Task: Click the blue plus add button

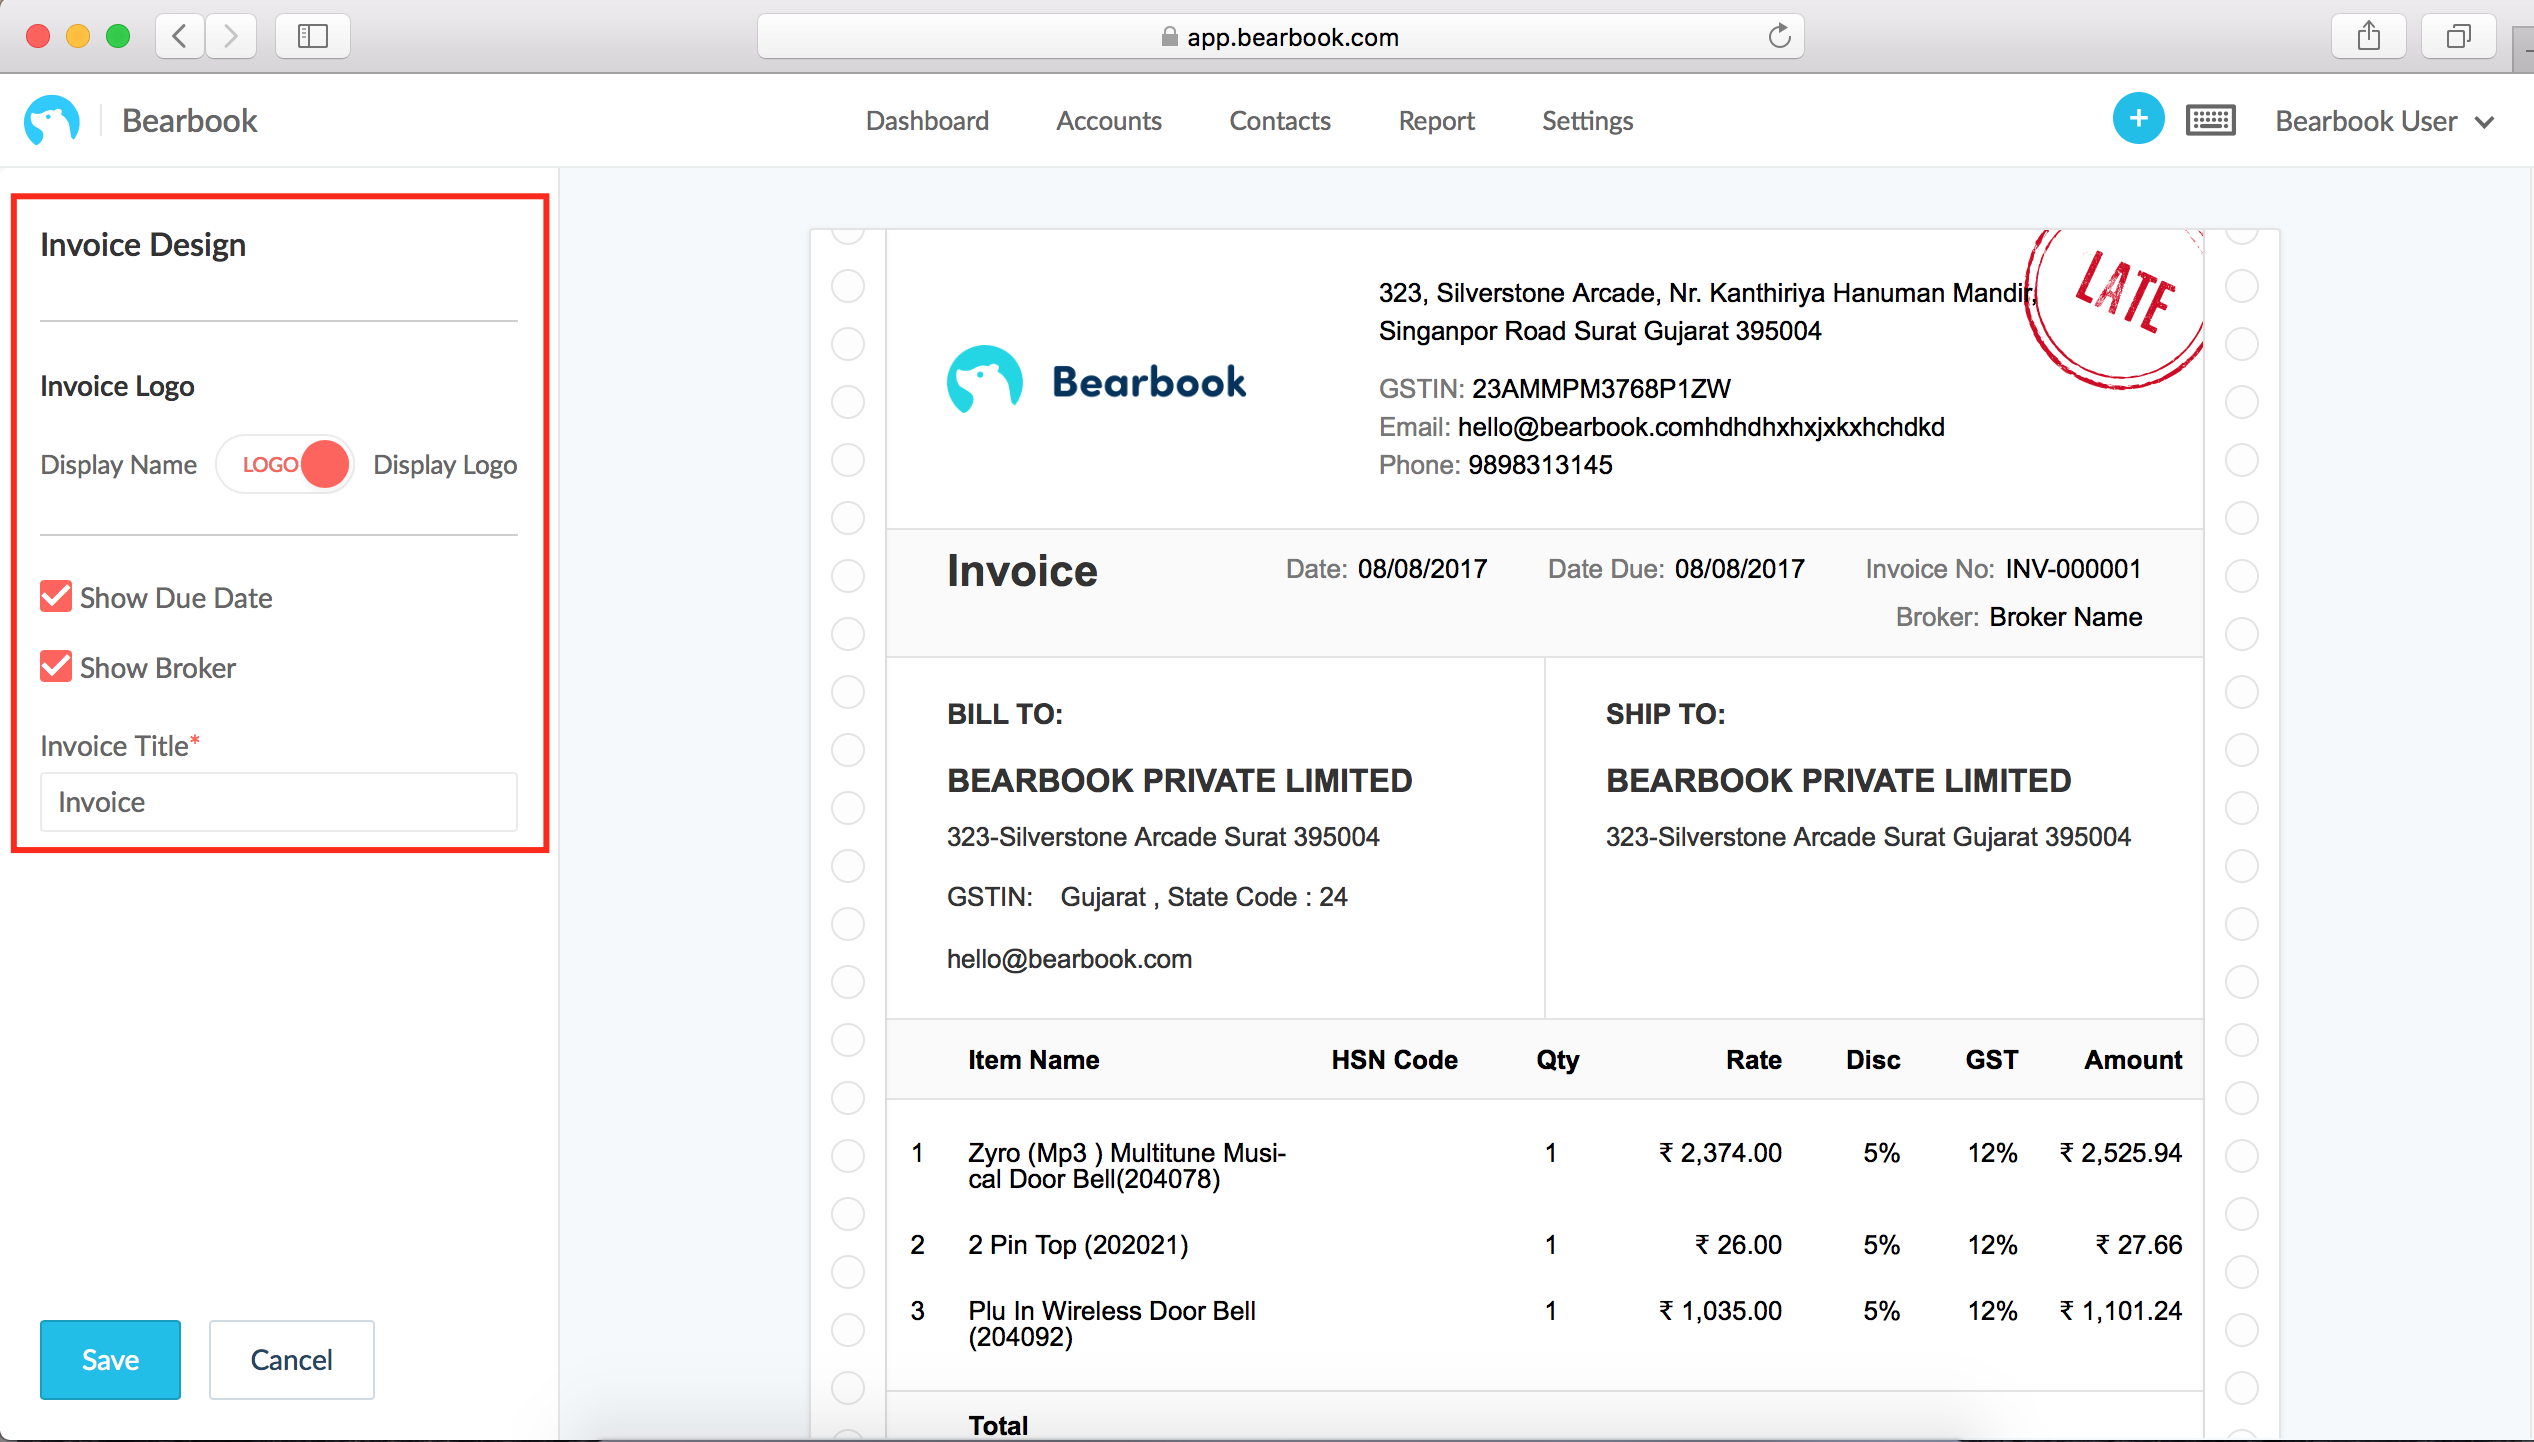Action: click(2138, 119)
